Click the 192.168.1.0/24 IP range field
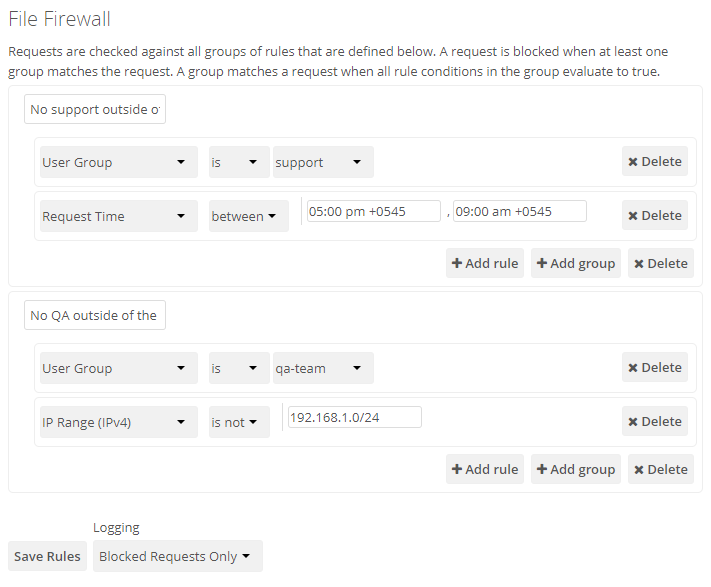 353,417
